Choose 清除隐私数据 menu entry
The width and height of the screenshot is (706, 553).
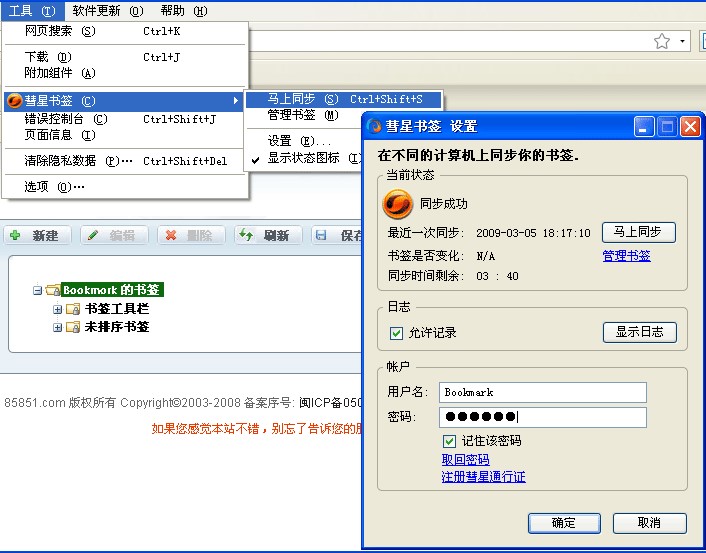click(125, 161)
